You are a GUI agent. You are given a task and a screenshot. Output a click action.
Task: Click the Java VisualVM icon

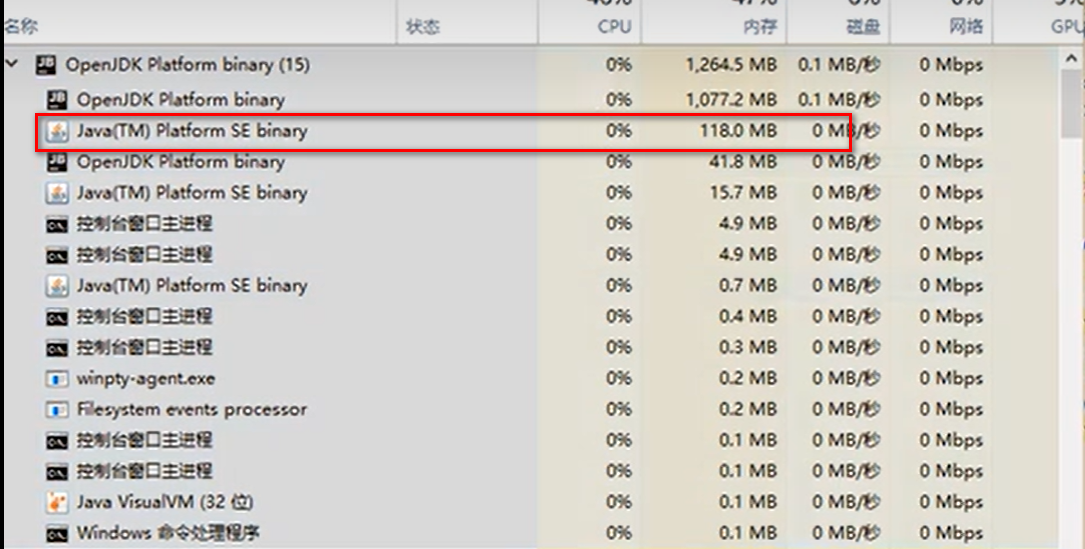click(57, 502)
